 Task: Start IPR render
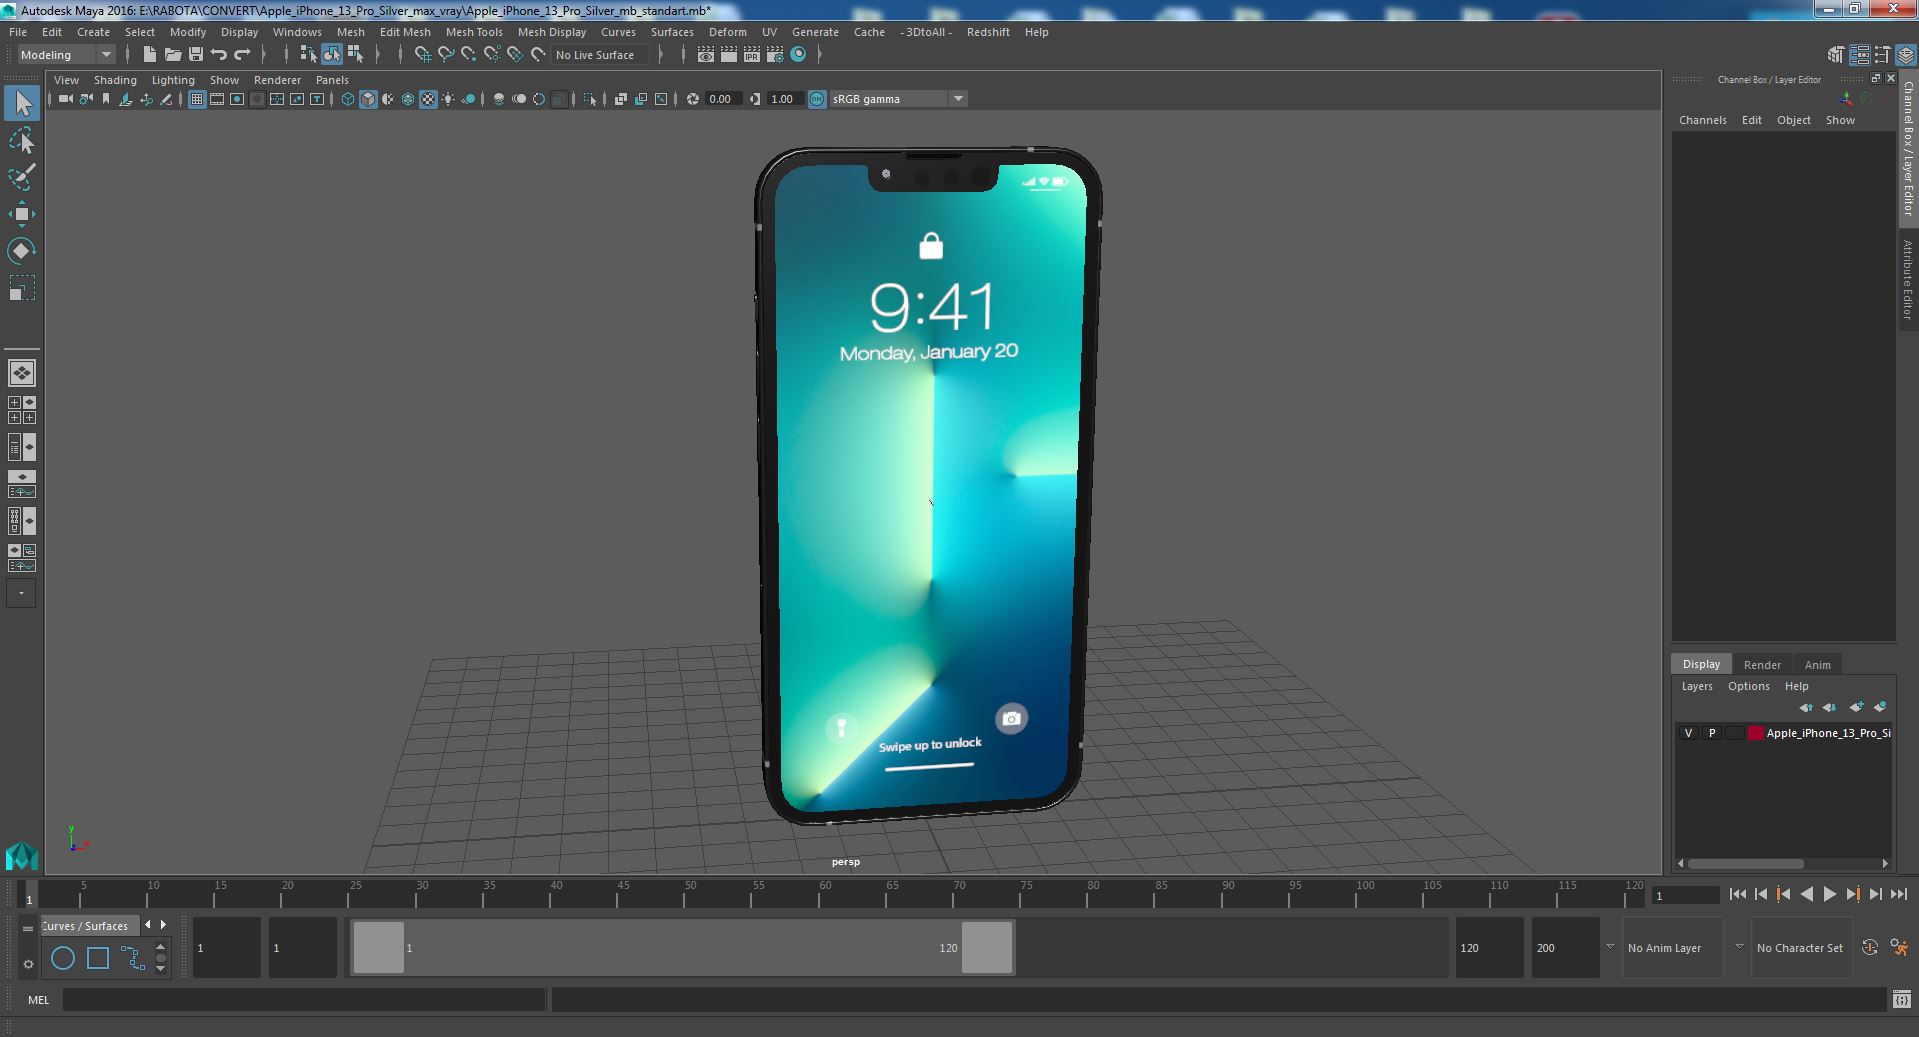pyautogui.click(x=752, y=55)
